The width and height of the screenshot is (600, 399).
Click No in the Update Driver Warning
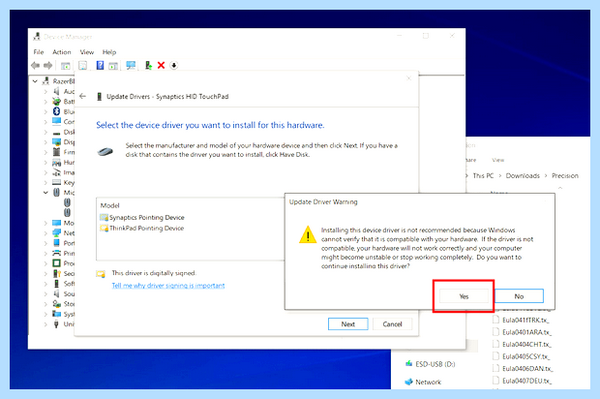(519, 296)
